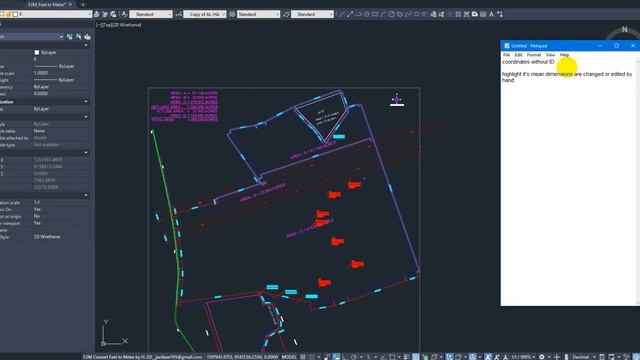Open Notepad File menu
Screen dimensions: 640x360
[507, 55]
